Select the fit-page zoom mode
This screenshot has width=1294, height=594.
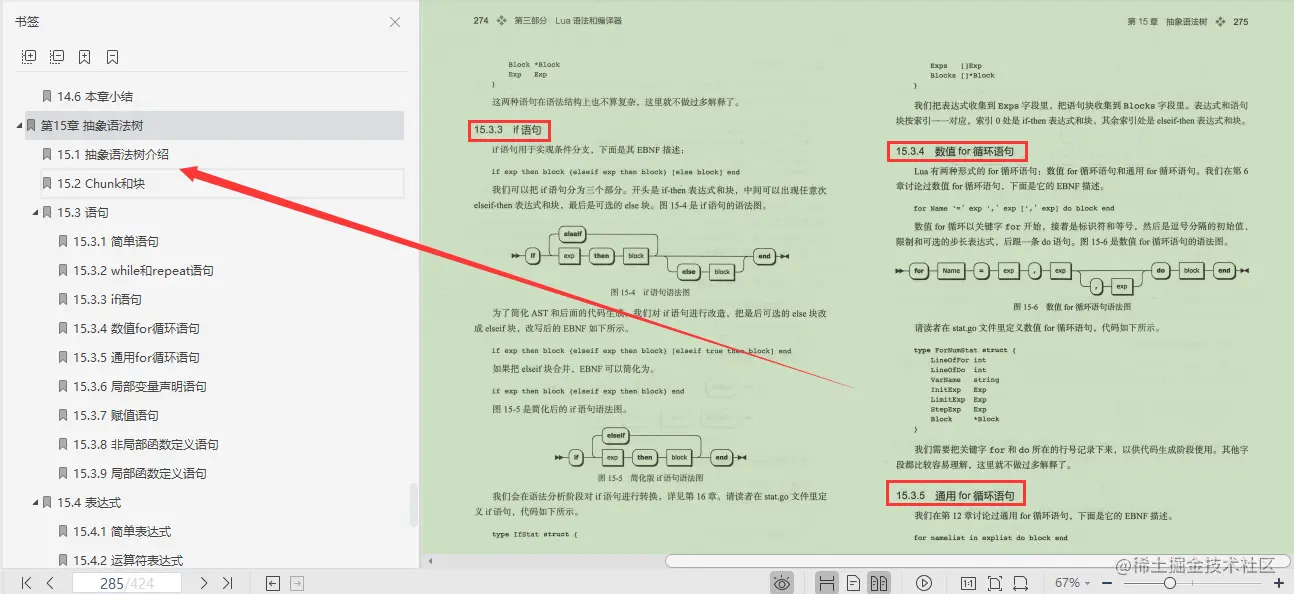995,582
